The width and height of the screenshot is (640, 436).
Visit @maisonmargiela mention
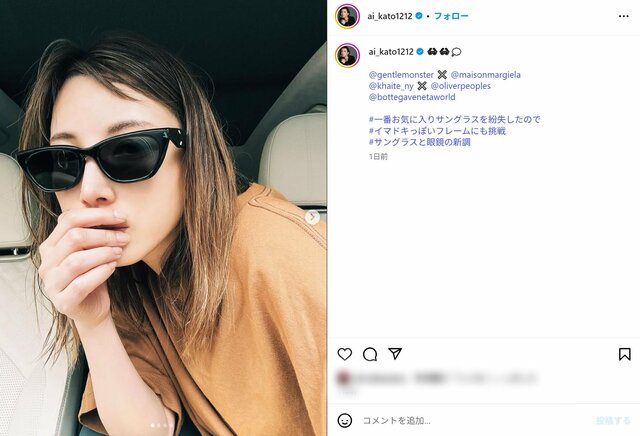point(486,75)
